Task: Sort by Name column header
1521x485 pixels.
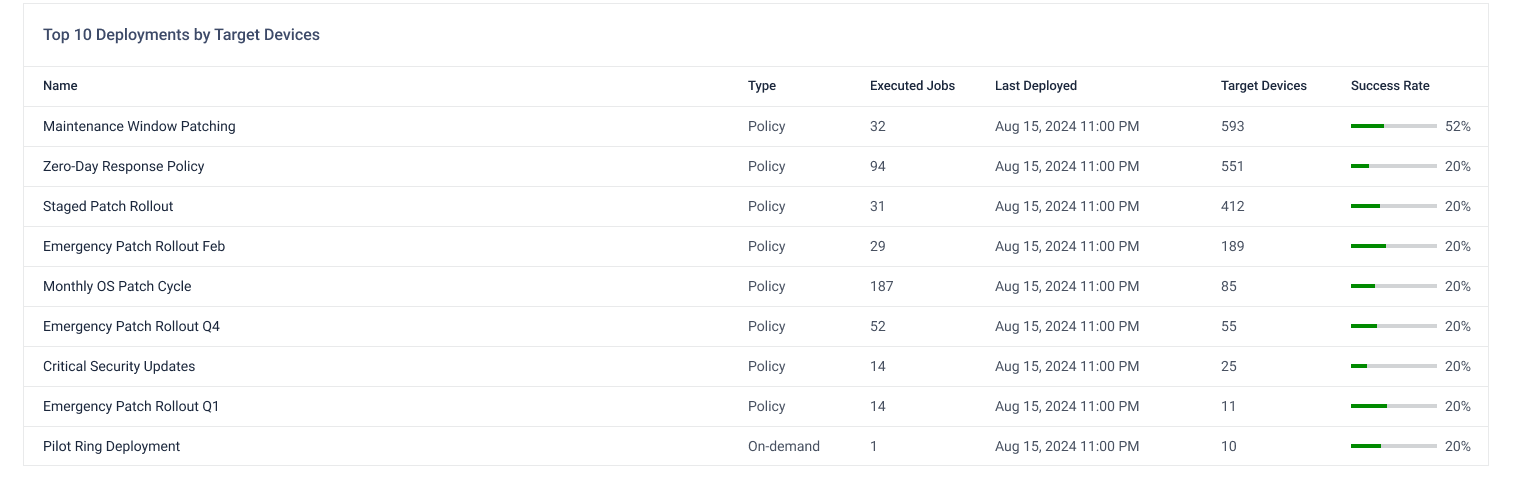Action: click(60, 86)
